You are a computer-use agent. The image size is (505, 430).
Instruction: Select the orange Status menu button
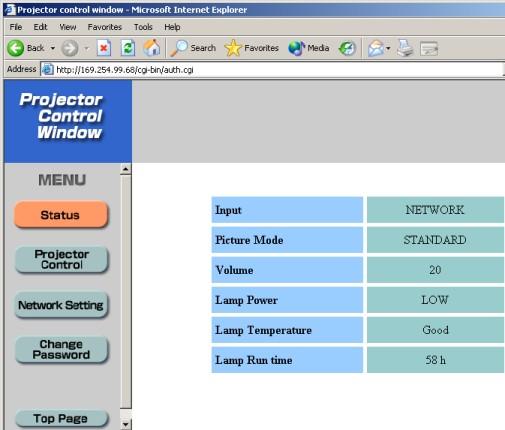click(61, 215)
